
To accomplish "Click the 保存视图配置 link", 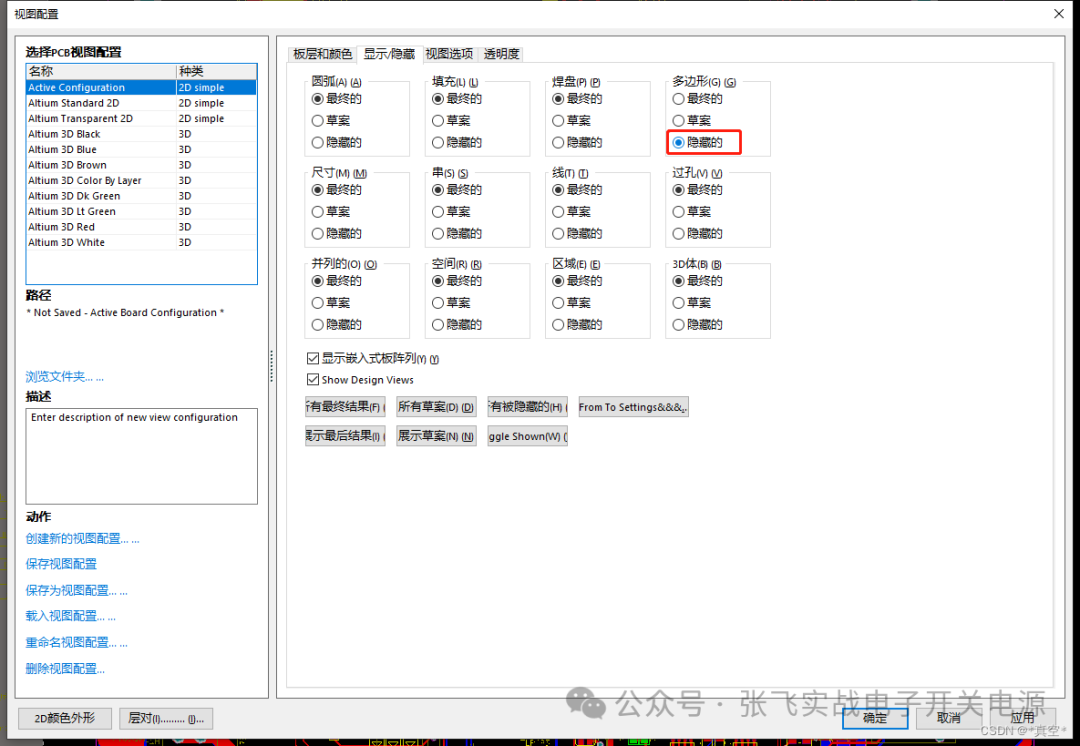I will [x=61, y=563].
